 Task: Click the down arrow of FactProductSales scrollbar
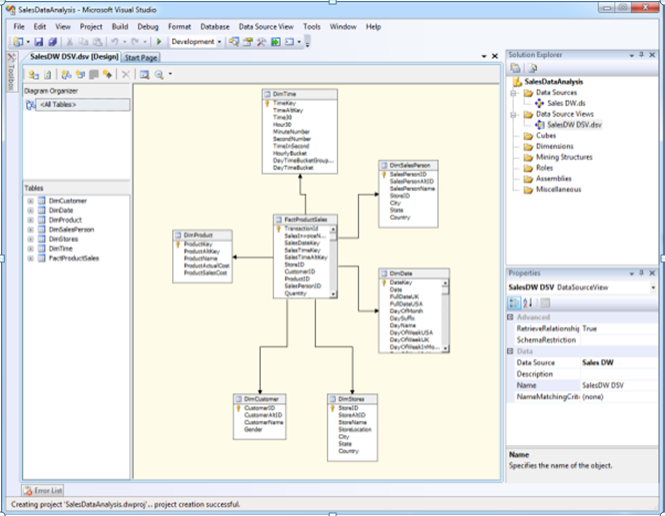coord(333,294)
